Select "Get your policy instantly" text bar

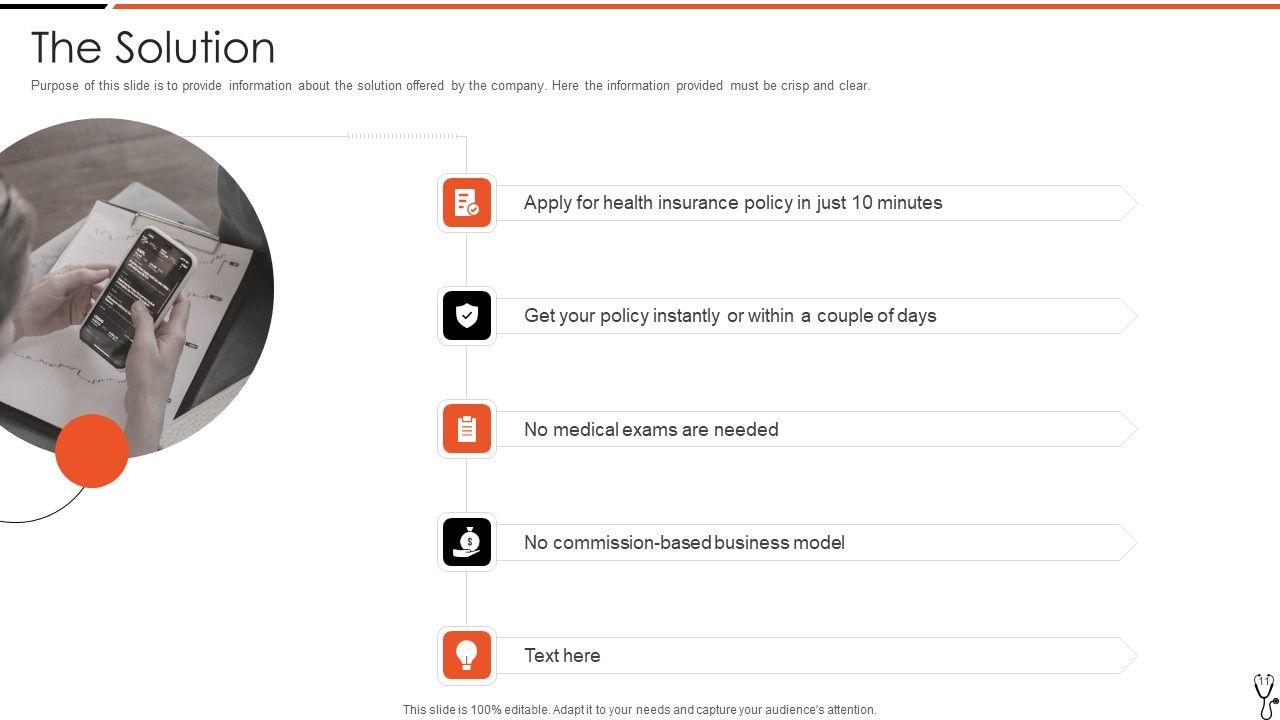730,316
